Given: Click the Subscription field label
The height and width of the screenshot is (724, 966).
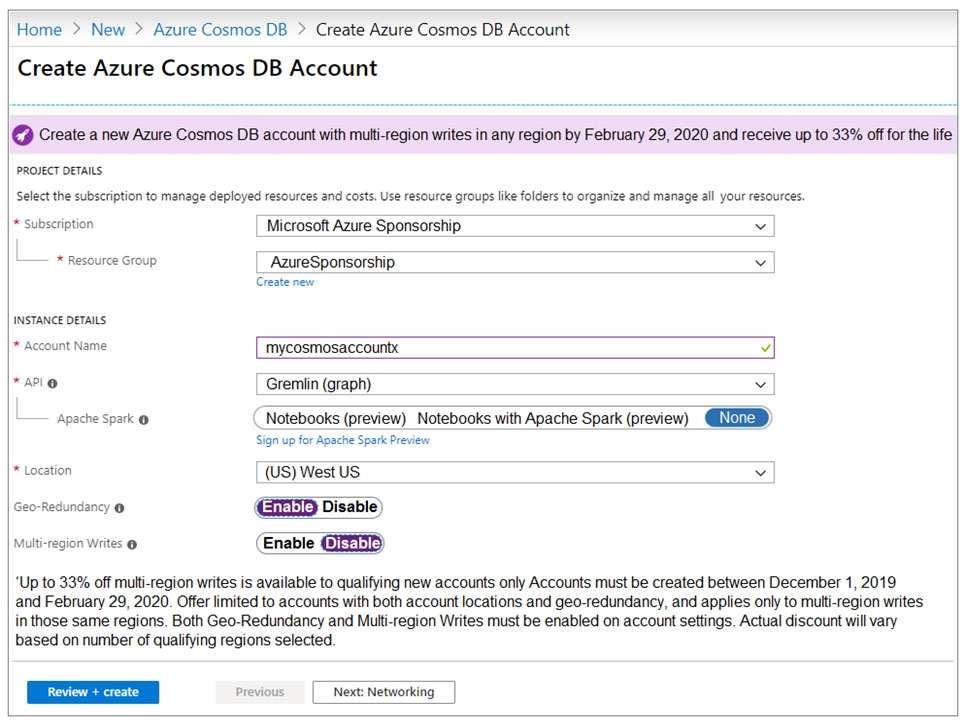Looking at the screenshot, I should pyautogui.click(x=59, y=224).
